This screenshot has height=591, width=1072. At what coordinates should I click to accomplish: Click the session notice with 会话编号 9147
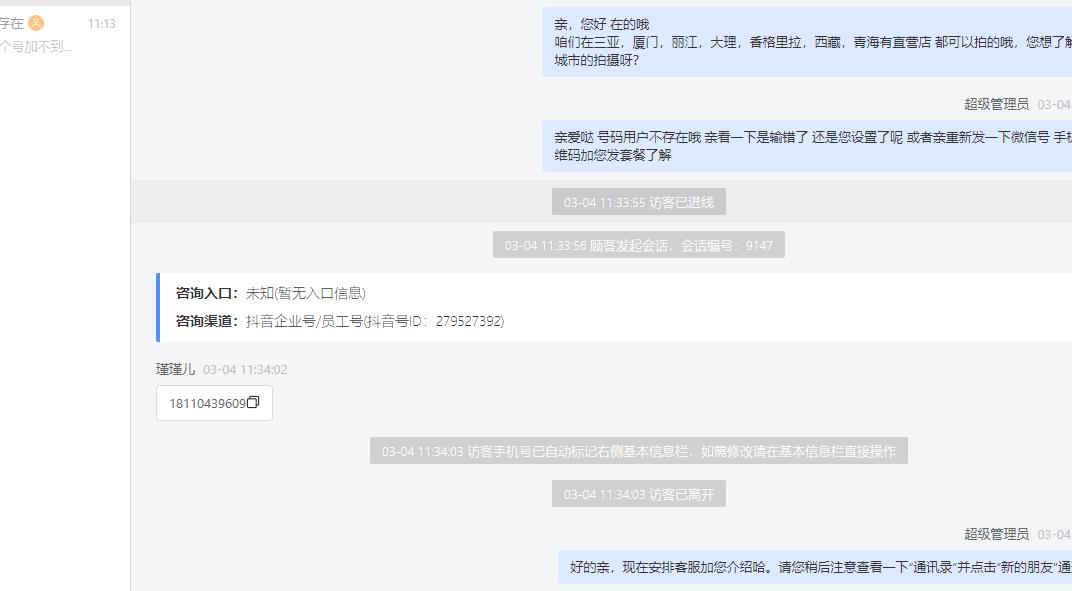[x=639, y=245]
